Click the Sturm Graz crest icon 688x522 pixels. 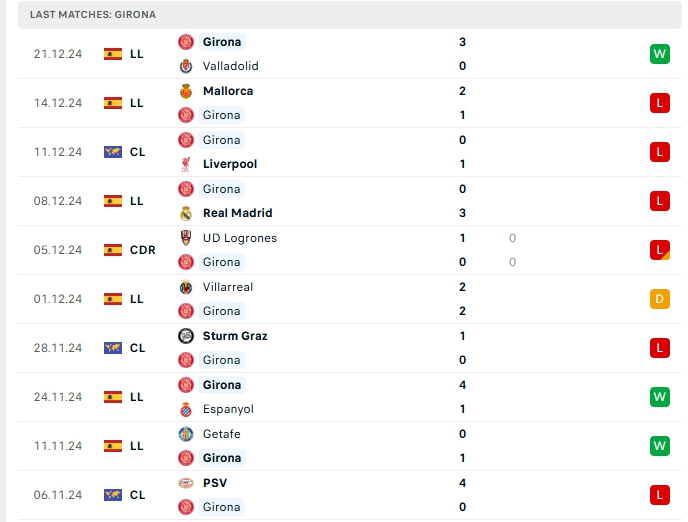[185, 336]
